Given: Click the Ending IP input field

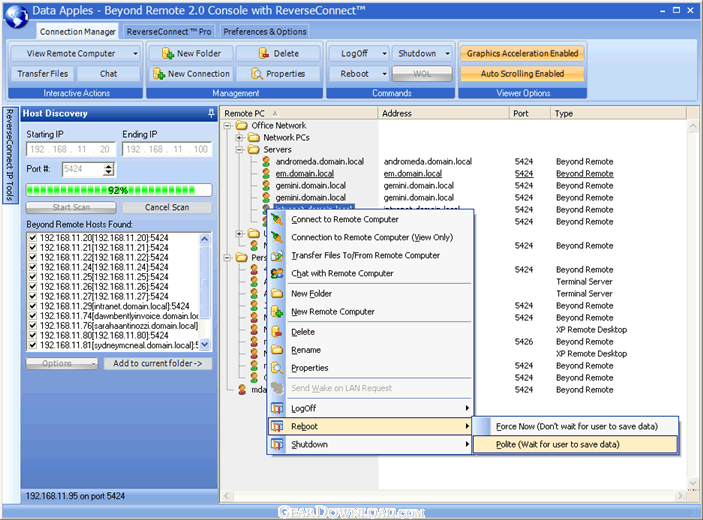Looking at the screenshot, I should [x=167, y=149].
